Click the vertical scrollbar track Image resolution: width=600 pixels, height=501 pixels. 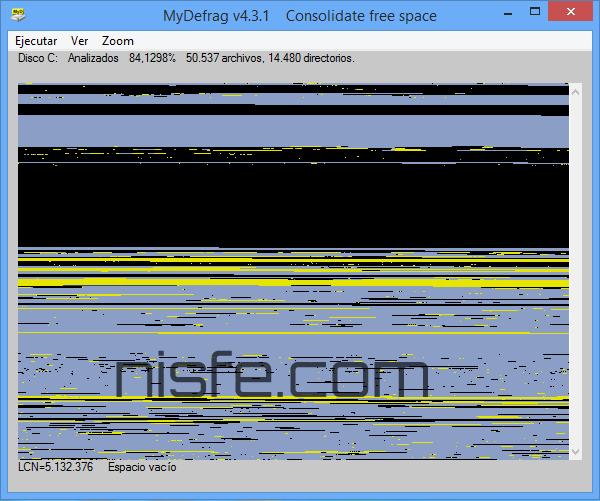(x=575, y=270)
